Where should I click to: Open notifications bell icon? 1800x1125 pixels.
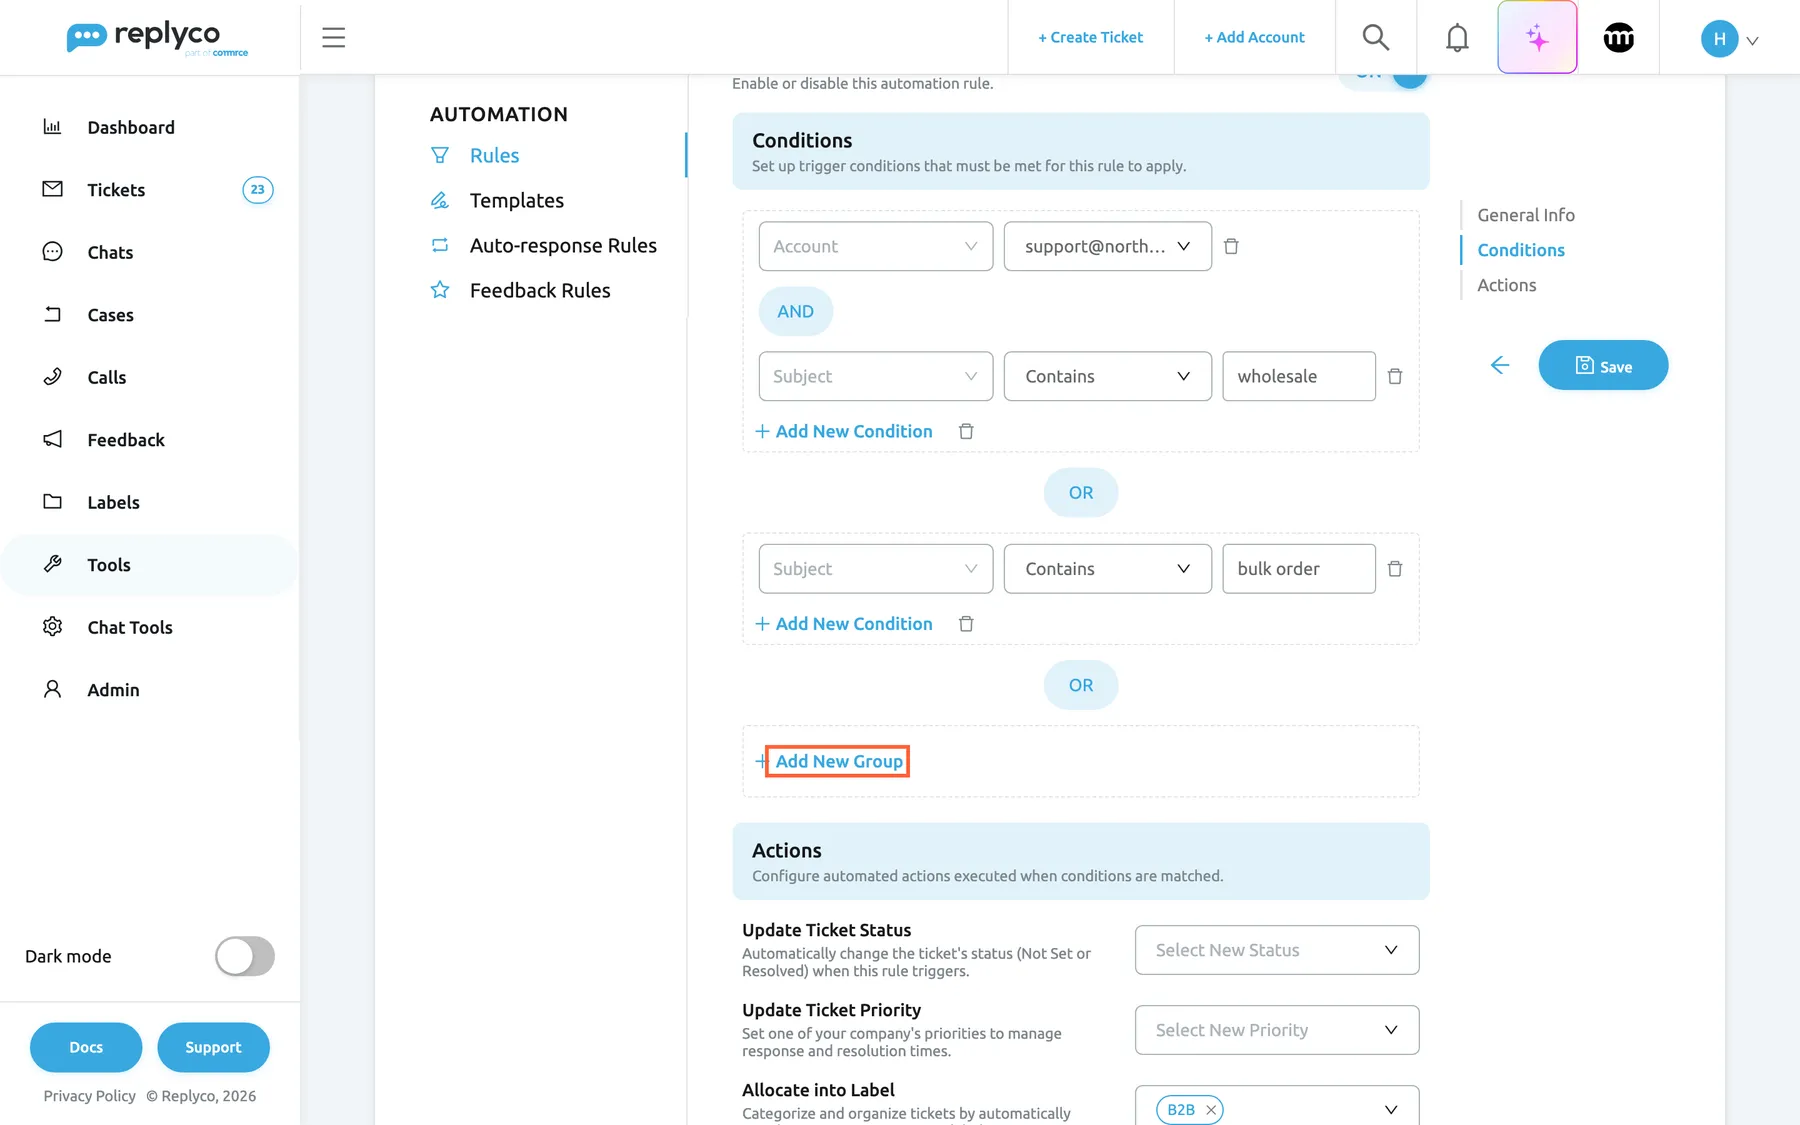tap(1457, 38)
